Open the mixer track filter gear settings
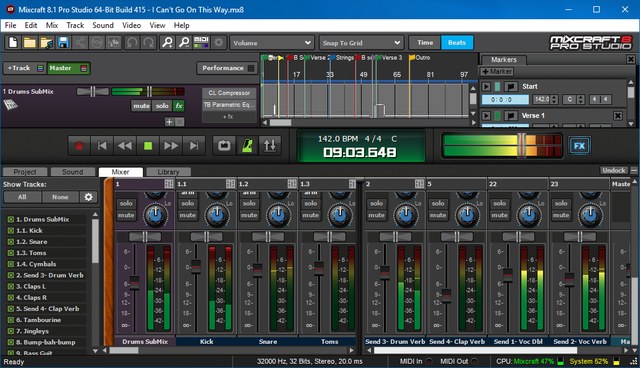 (89, 197)
